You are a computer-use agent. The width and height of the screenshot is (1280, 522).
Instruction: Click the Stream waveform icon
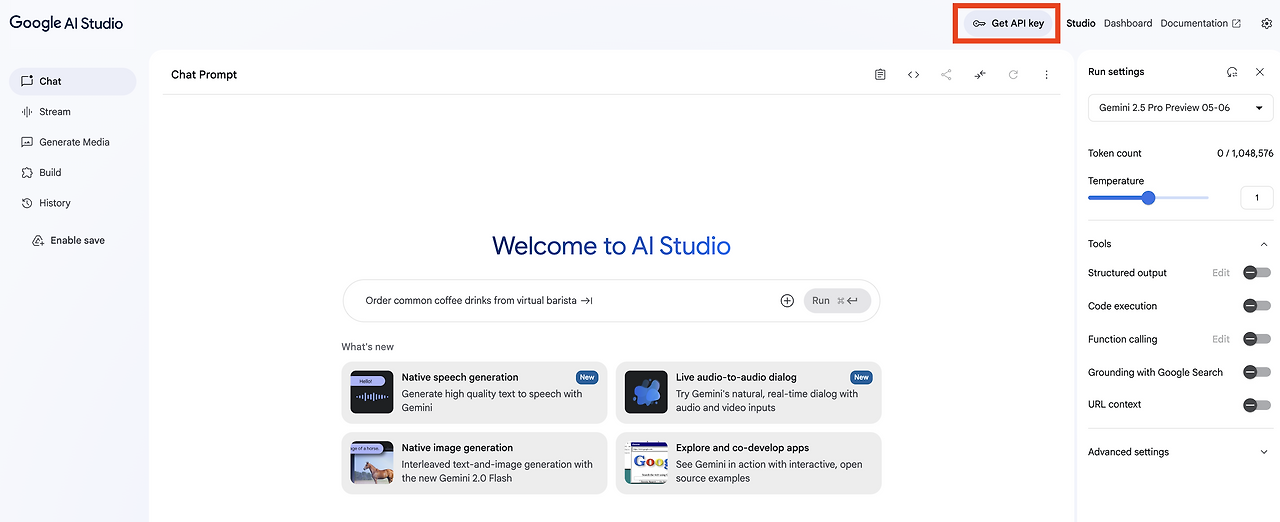pyautogui.click(x=27, y=112)
